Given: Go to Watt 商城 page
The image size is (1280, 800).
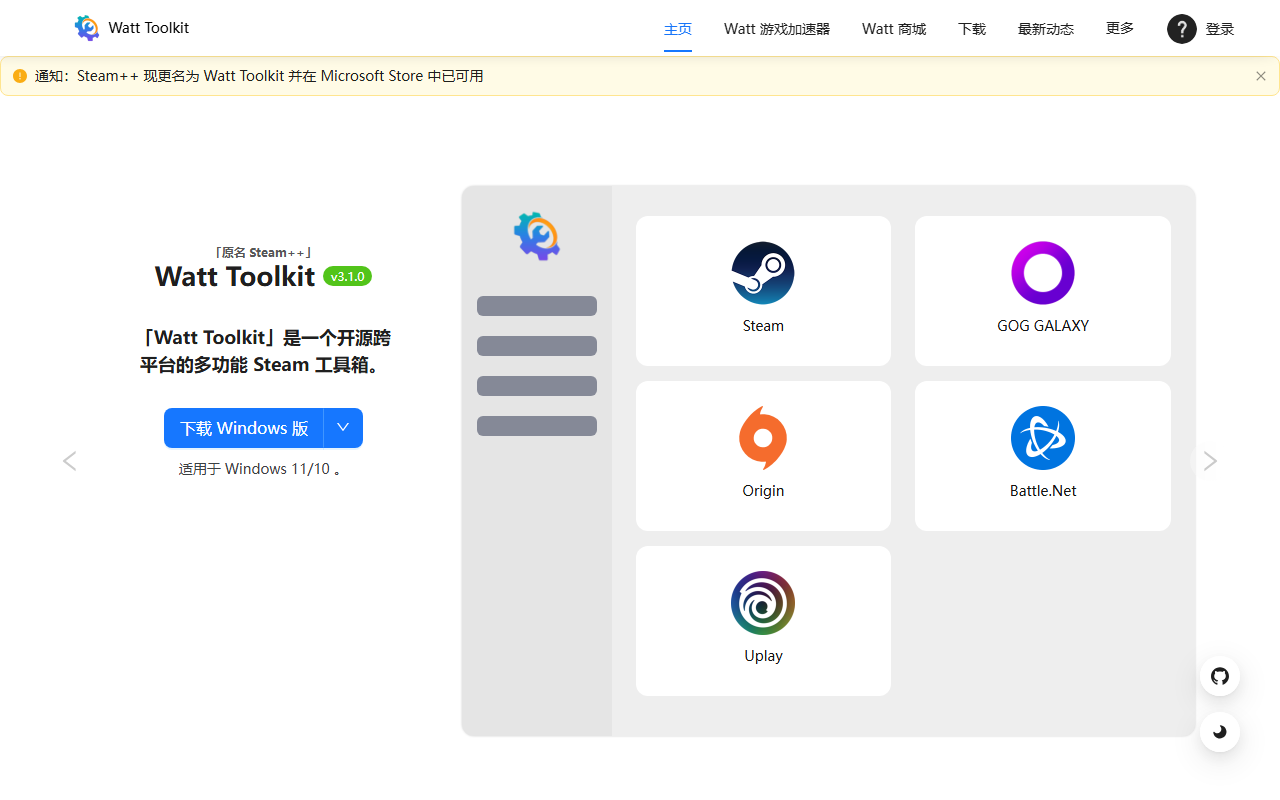Looking at the screenshot, I should click(x=894, y=29).
